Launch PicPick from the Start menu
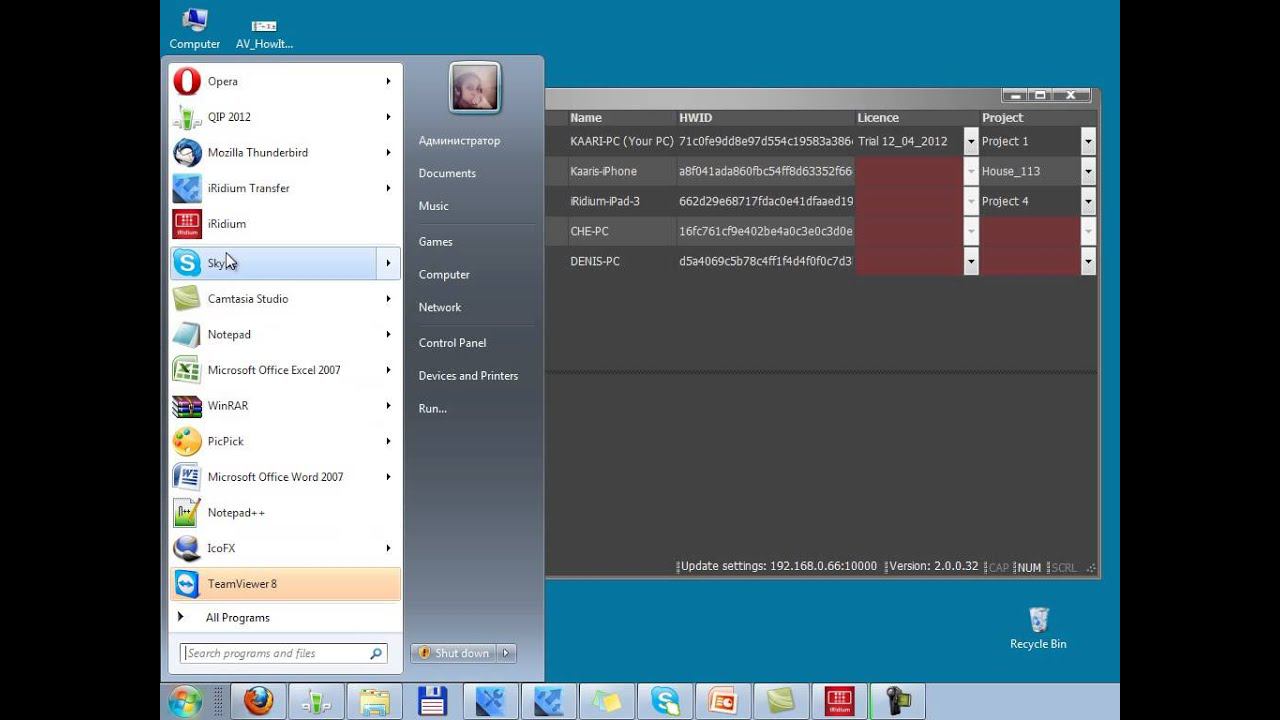The image size is (1280, 720). (285, 441)
